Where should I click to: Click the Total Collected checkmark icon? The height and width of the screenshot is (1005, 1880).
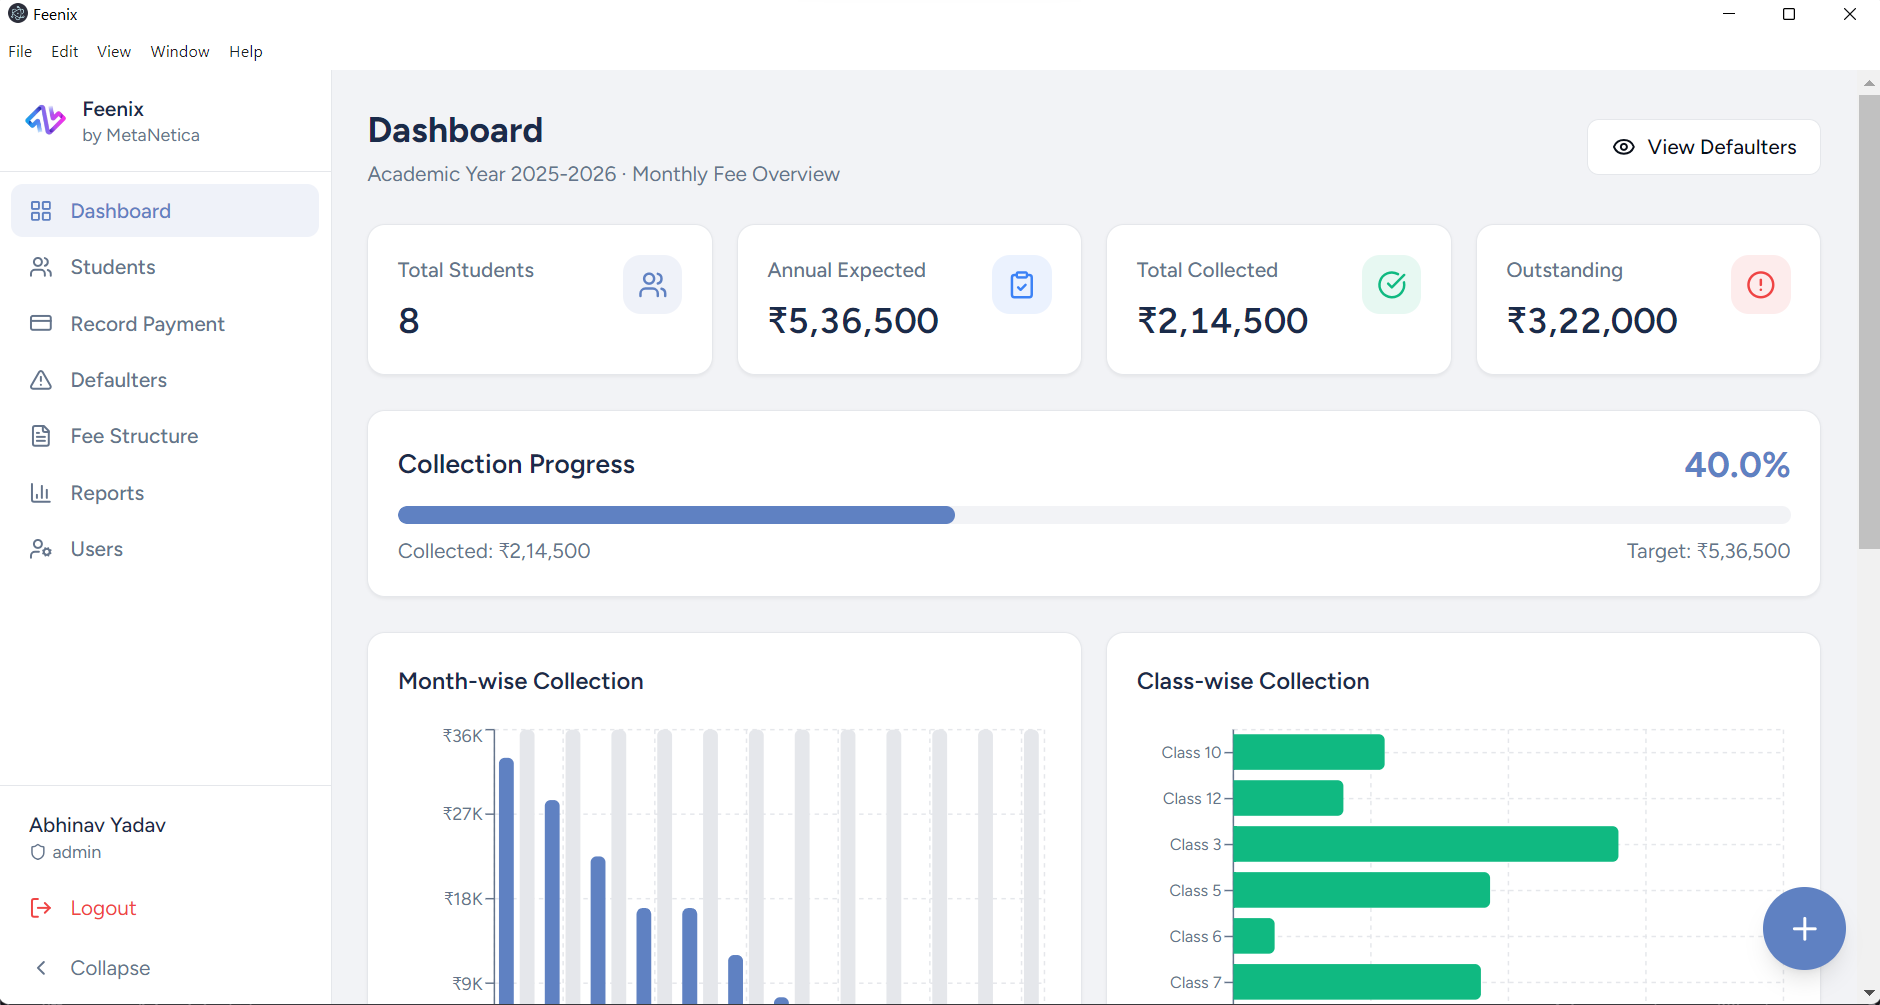coord(1392,285)
